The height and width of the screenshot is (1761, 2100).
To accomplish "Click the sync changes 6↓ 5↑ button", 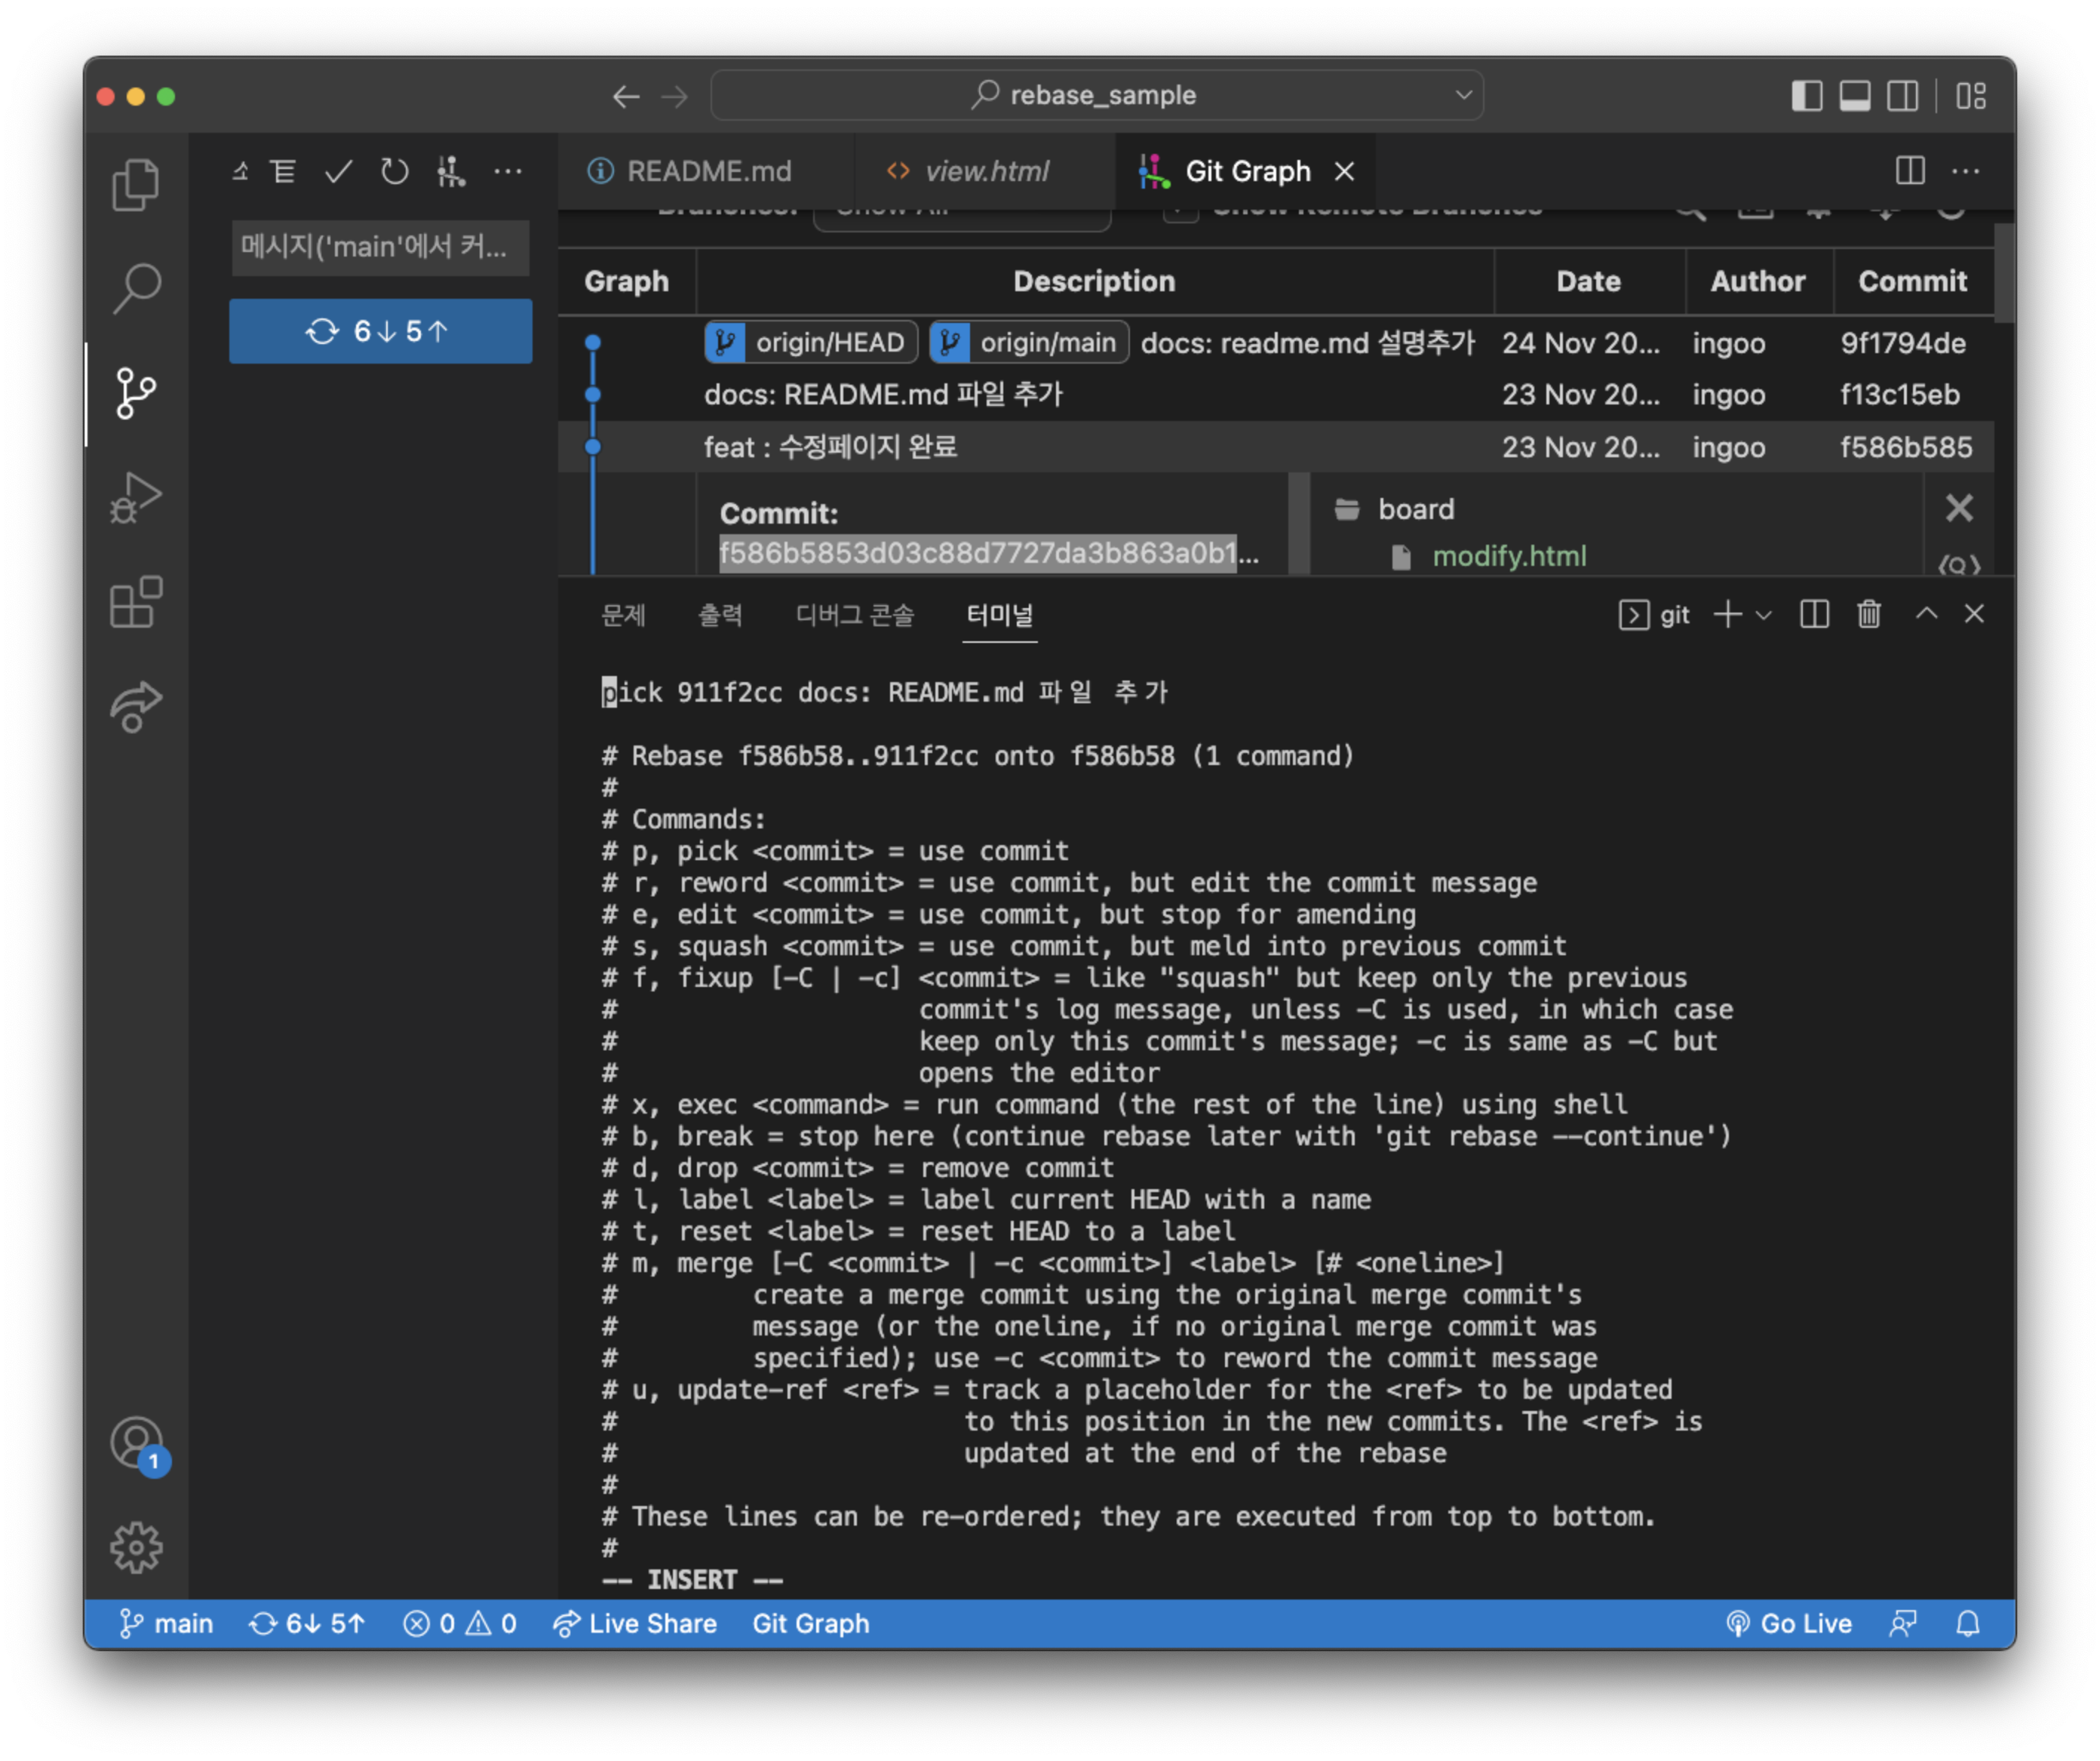I will 380,331.
